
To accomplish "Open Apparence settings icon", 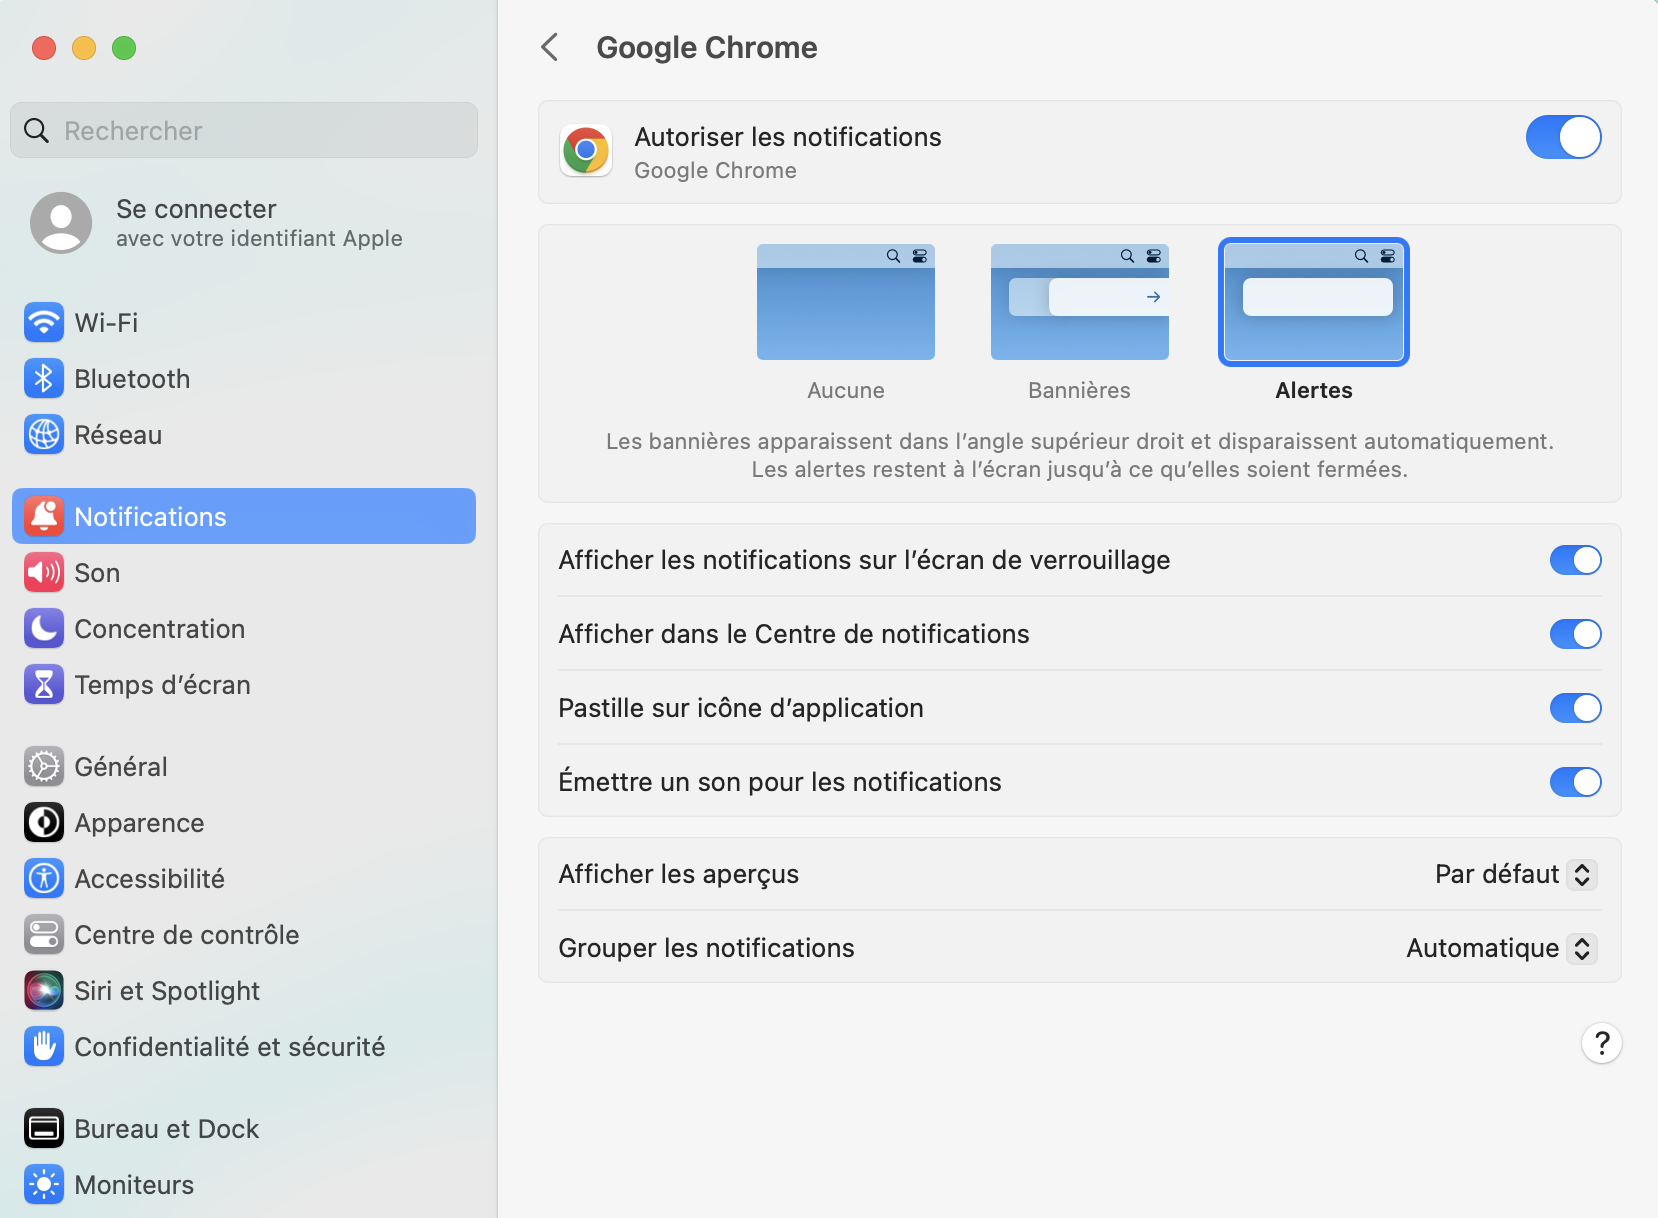I will pos(44,822).
